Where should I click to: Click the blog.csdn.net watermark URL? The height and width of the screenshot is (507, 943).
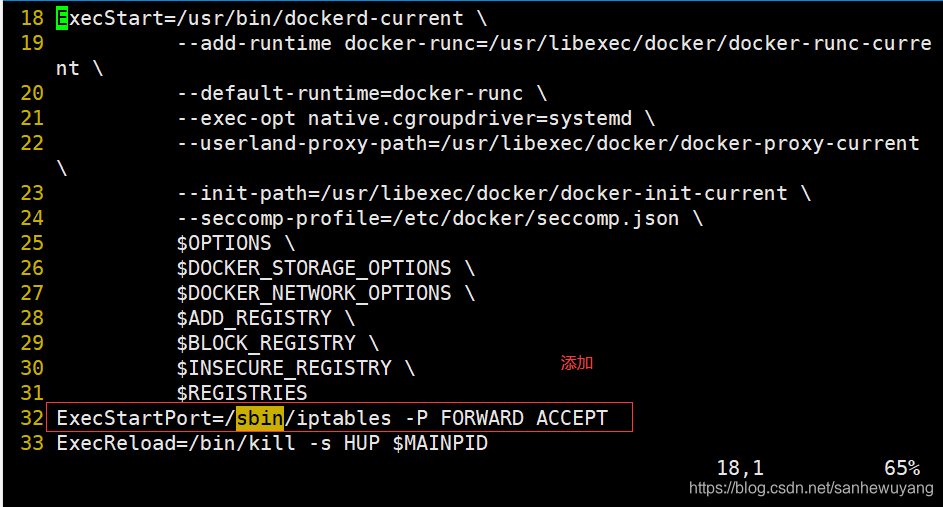coord(810,488)
